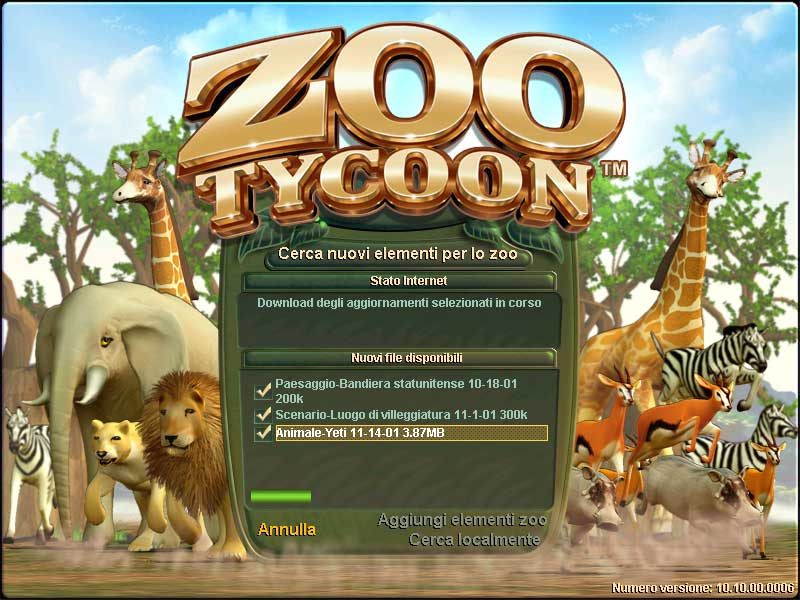
Task: Toggle the Scenario-Luogo di villeggiatura checkbox
Action: [263, 415]
